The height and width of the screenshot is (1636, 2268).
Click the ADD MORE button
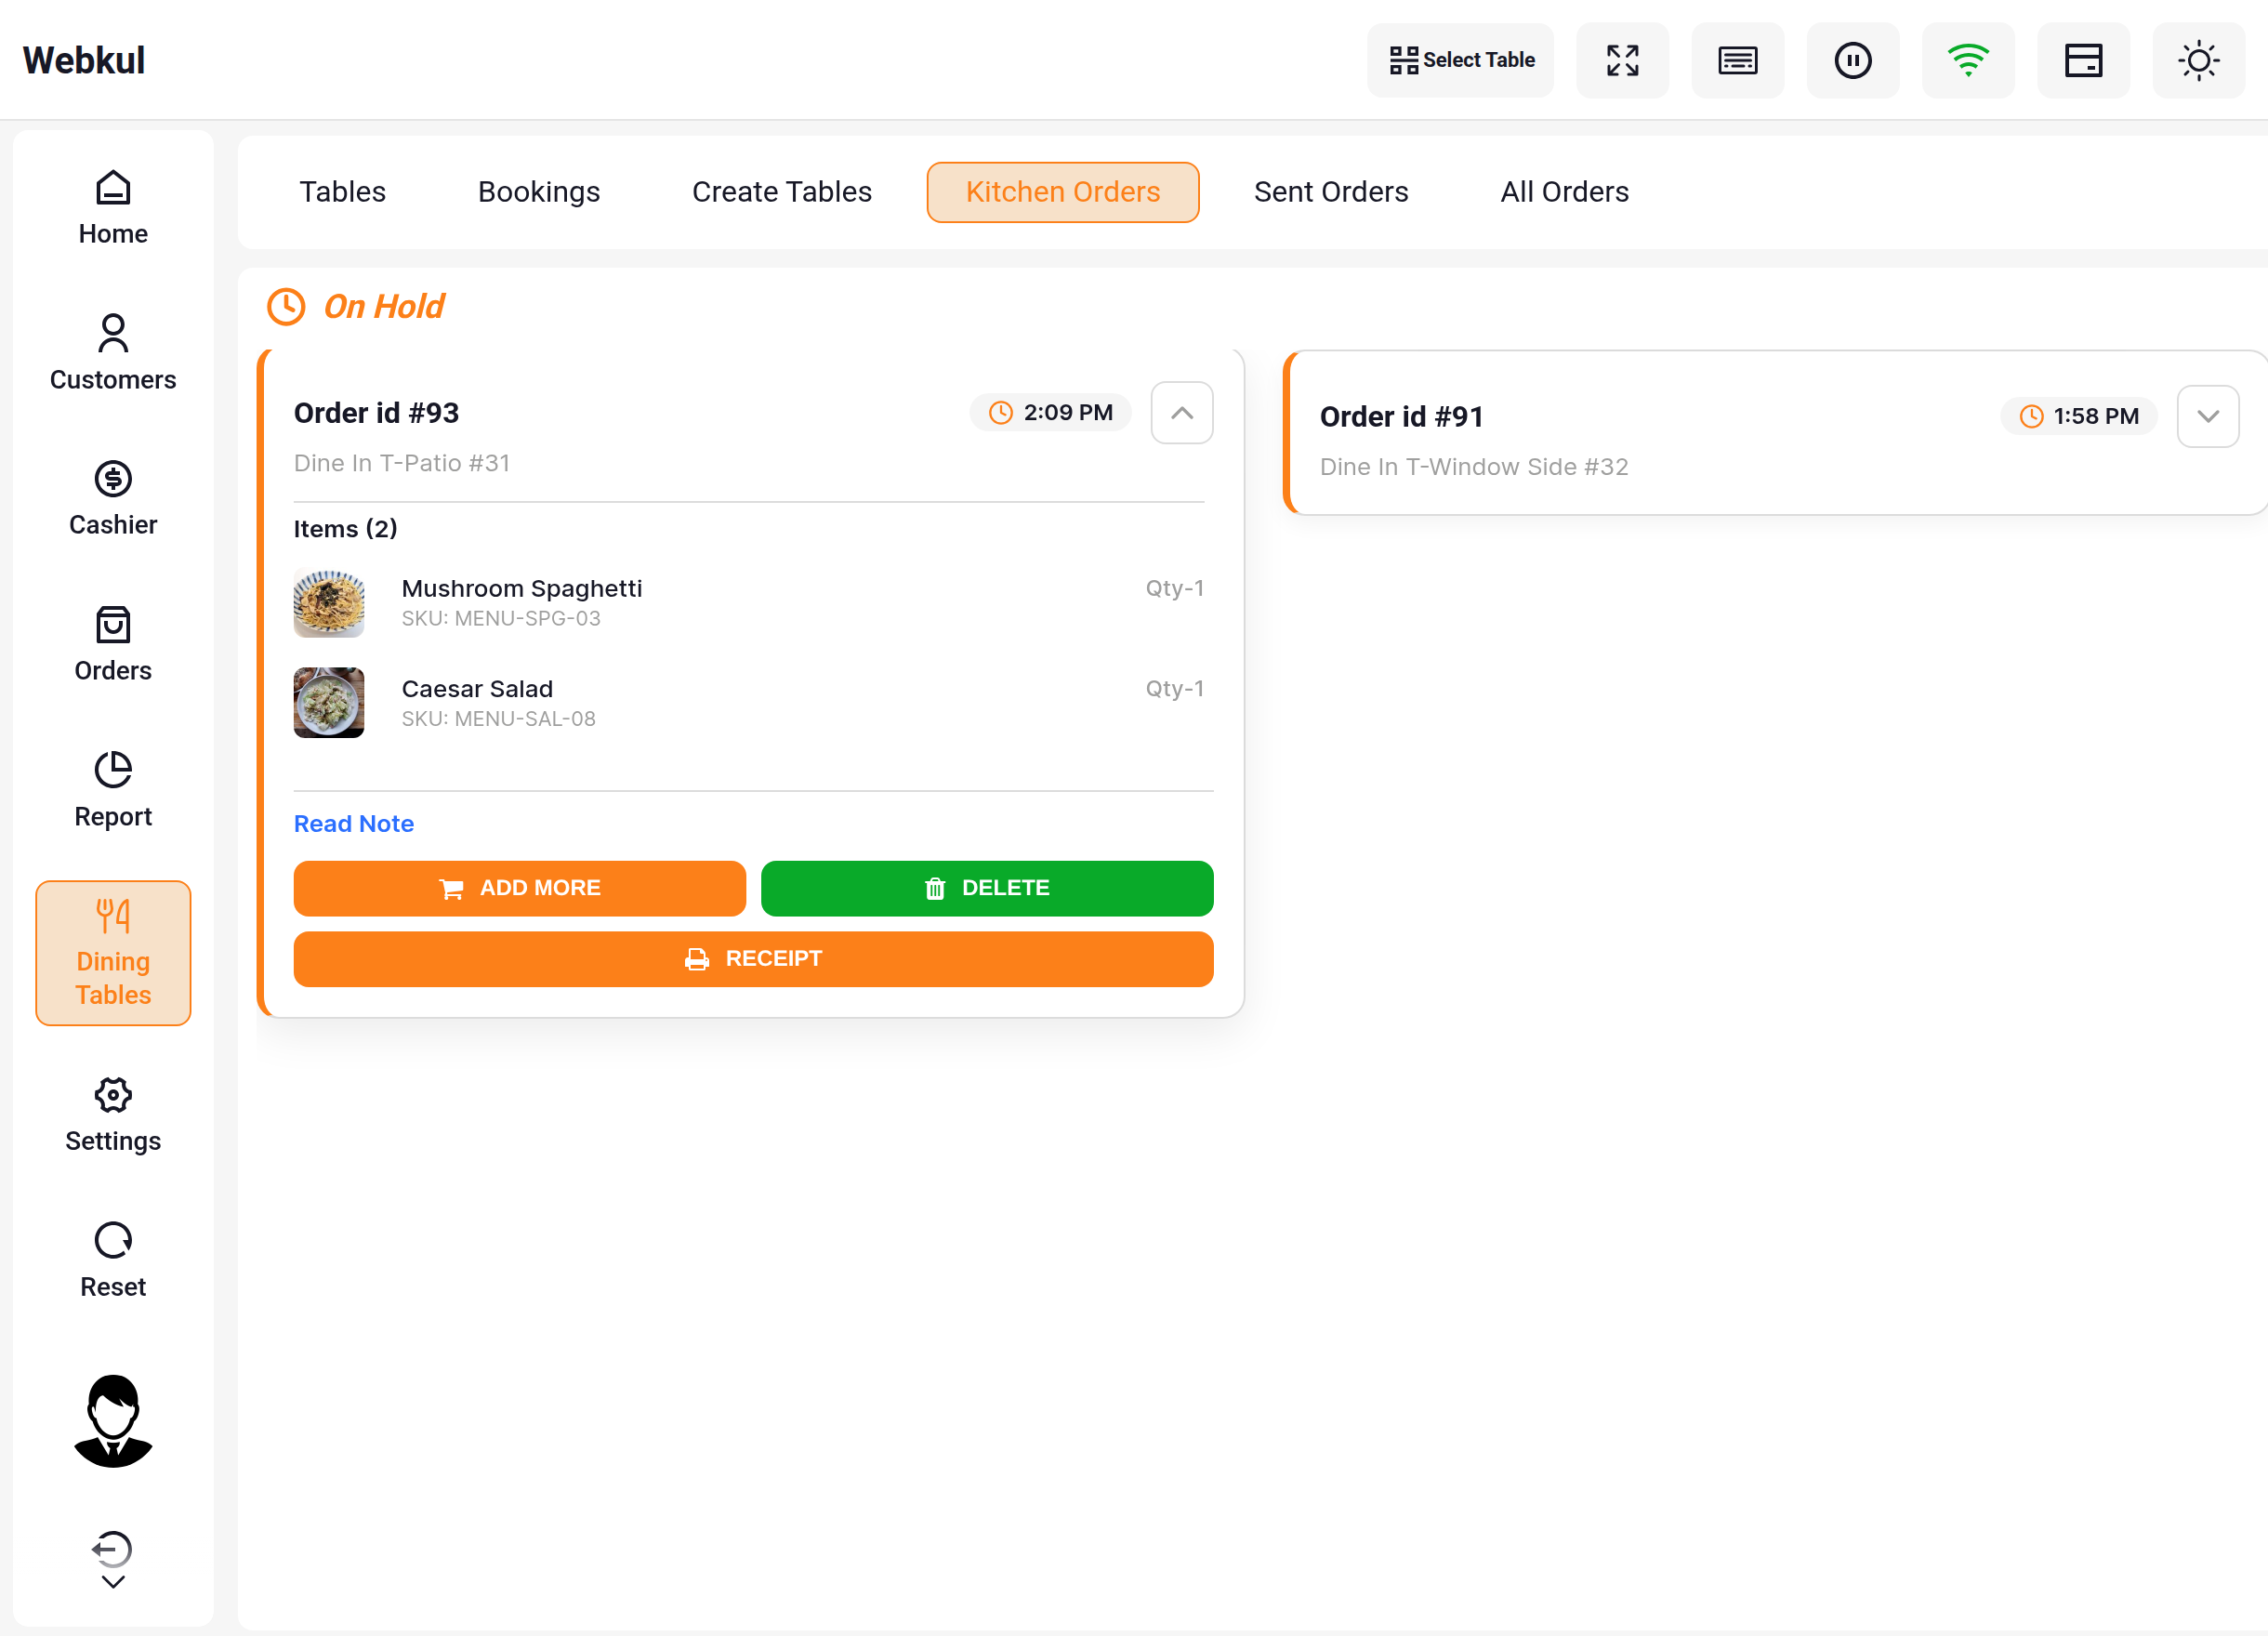(519, 888)
